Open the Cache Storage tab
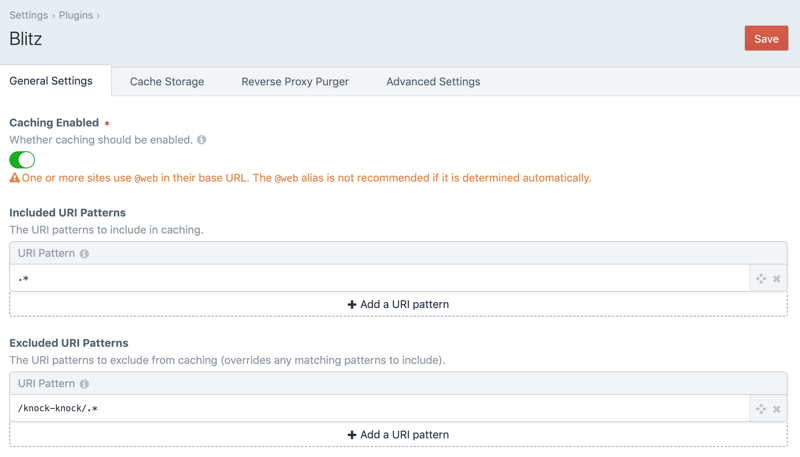The width and height of the screenshot is (800, 457). click(x=167, y=82)
